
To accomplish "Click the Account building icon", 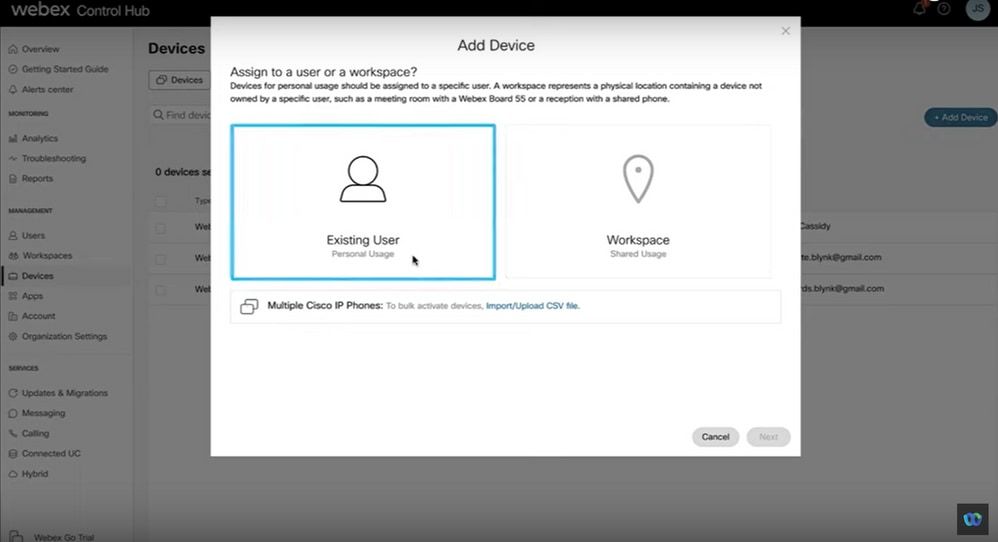I will tap(13, 316).
